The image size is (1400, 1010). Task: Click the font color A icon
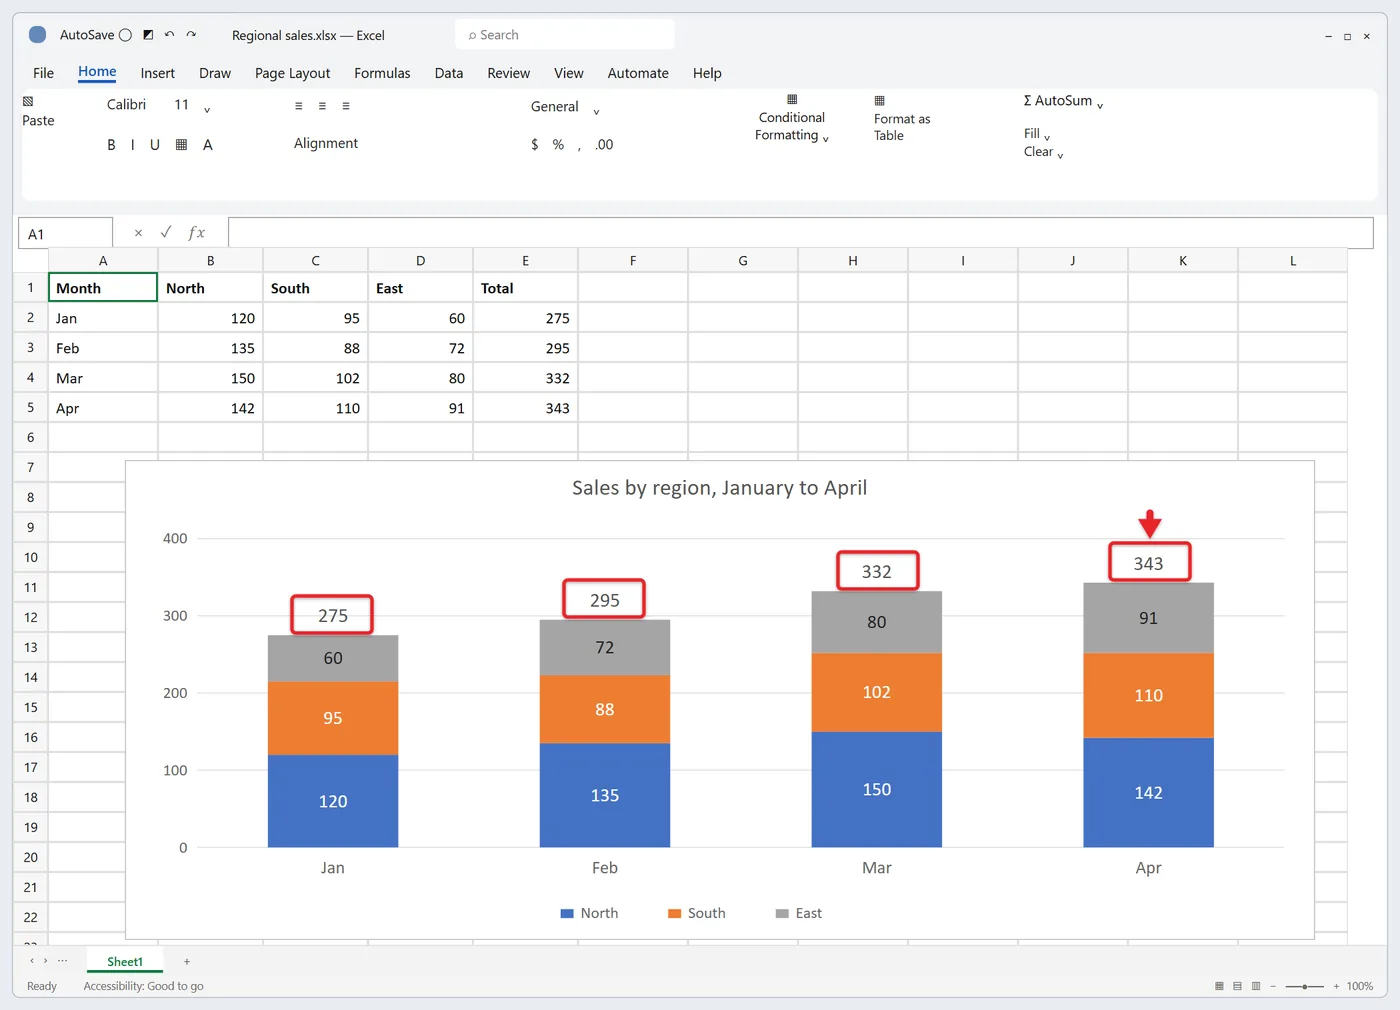tap(208, 145)
